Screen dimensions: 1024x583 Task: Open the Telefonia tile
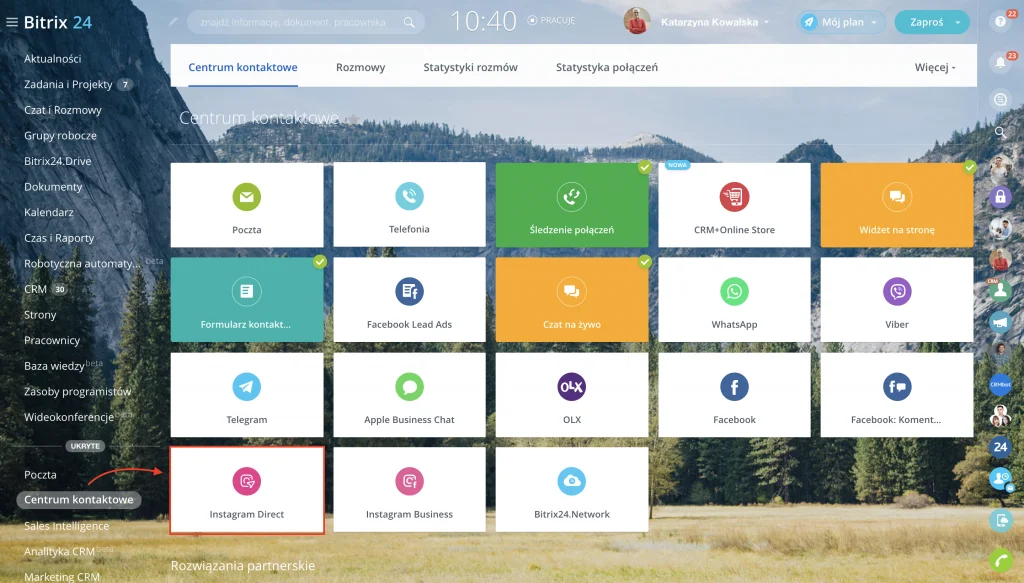click(409, 205)
